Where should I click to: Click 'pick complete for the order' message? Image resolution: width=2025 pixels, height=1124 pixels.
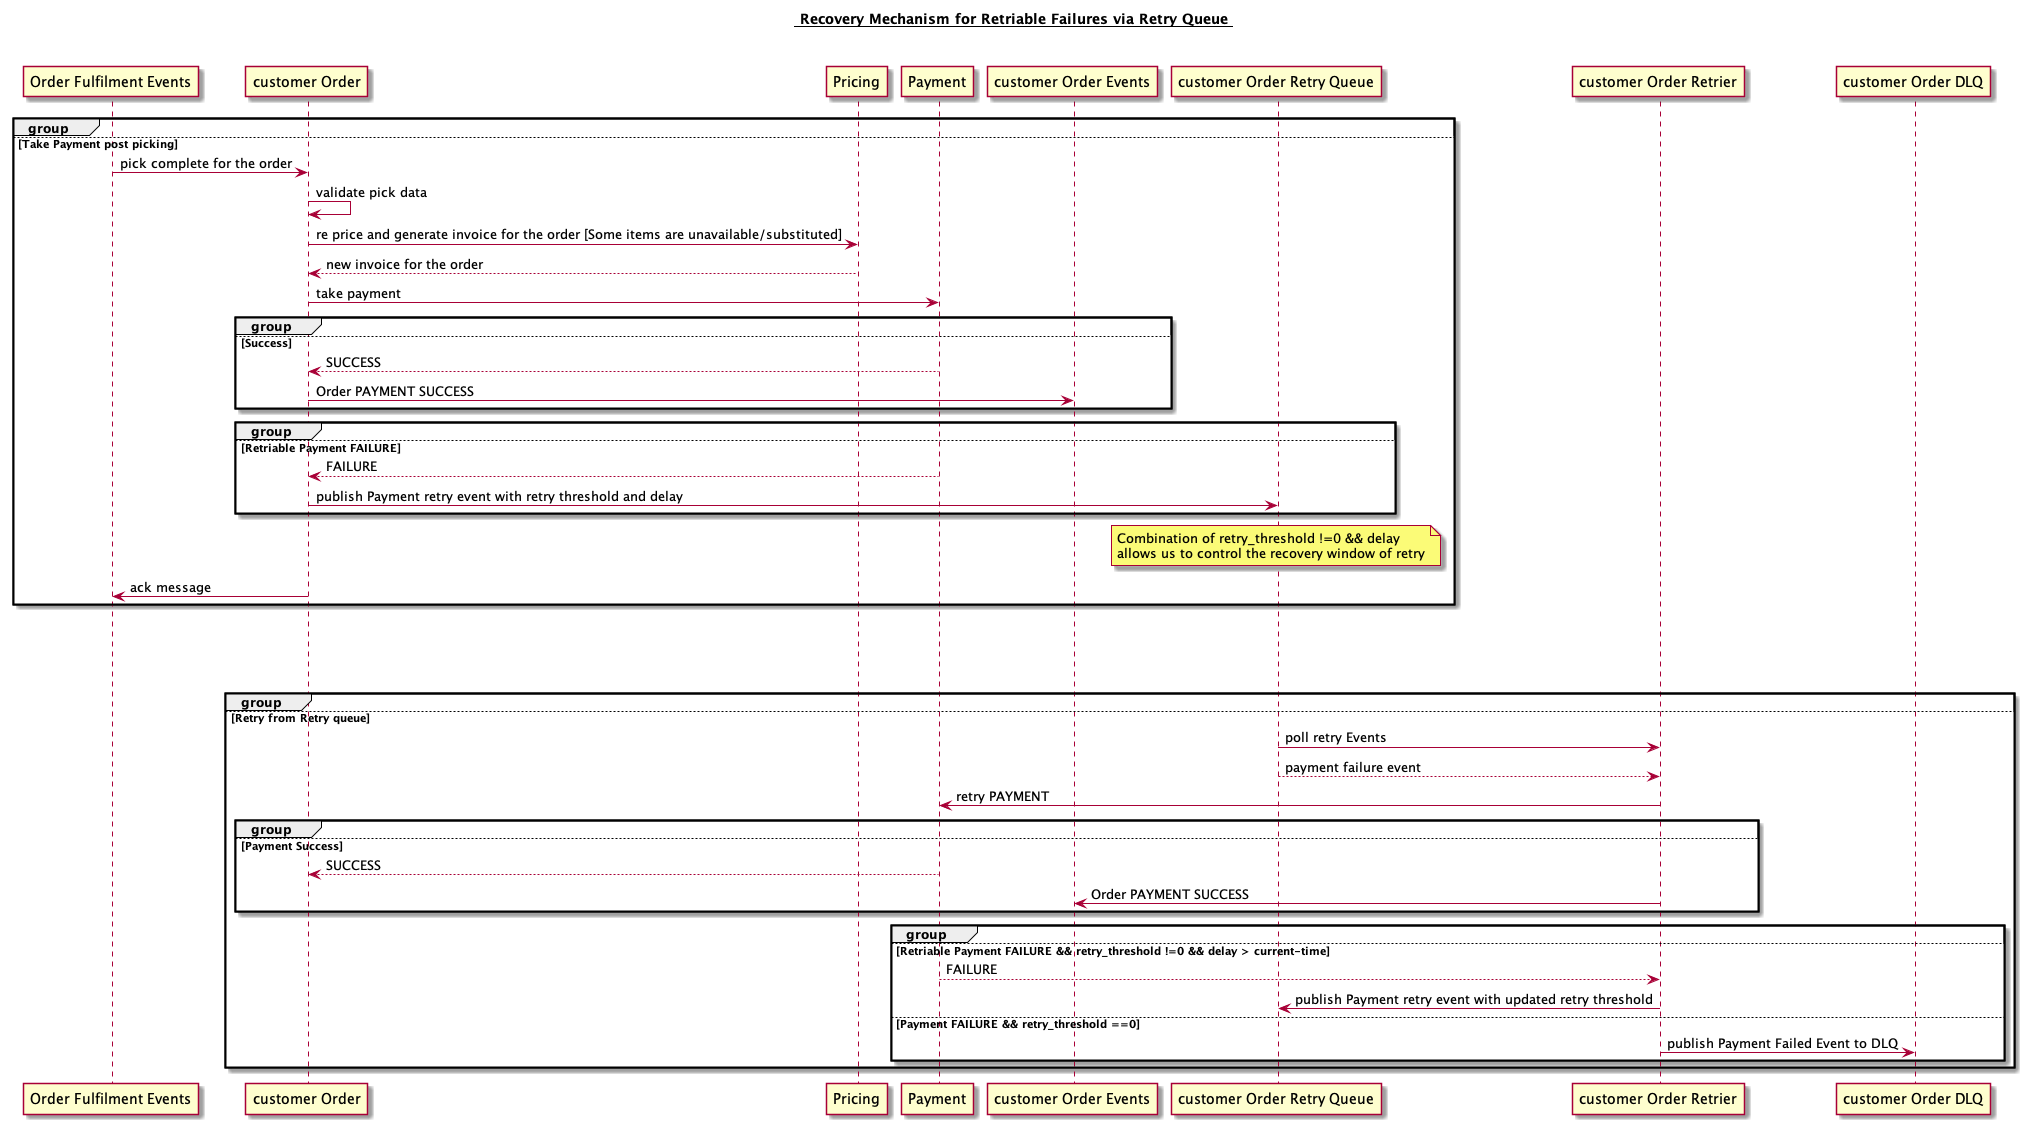click(x=206, y=164)
